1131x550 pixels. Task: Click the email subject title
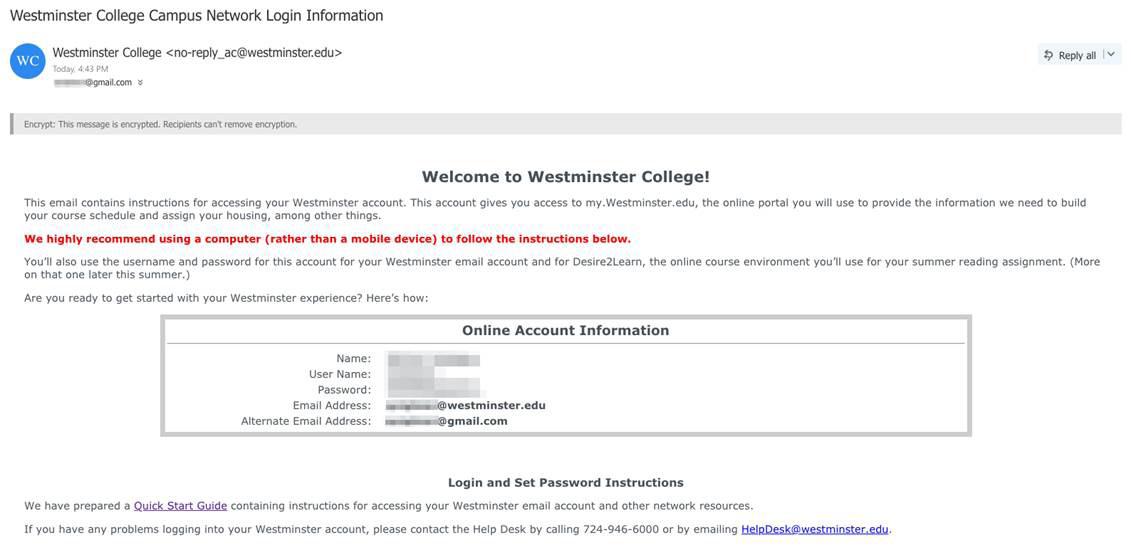pyautogui.click(x=197, y=16)
